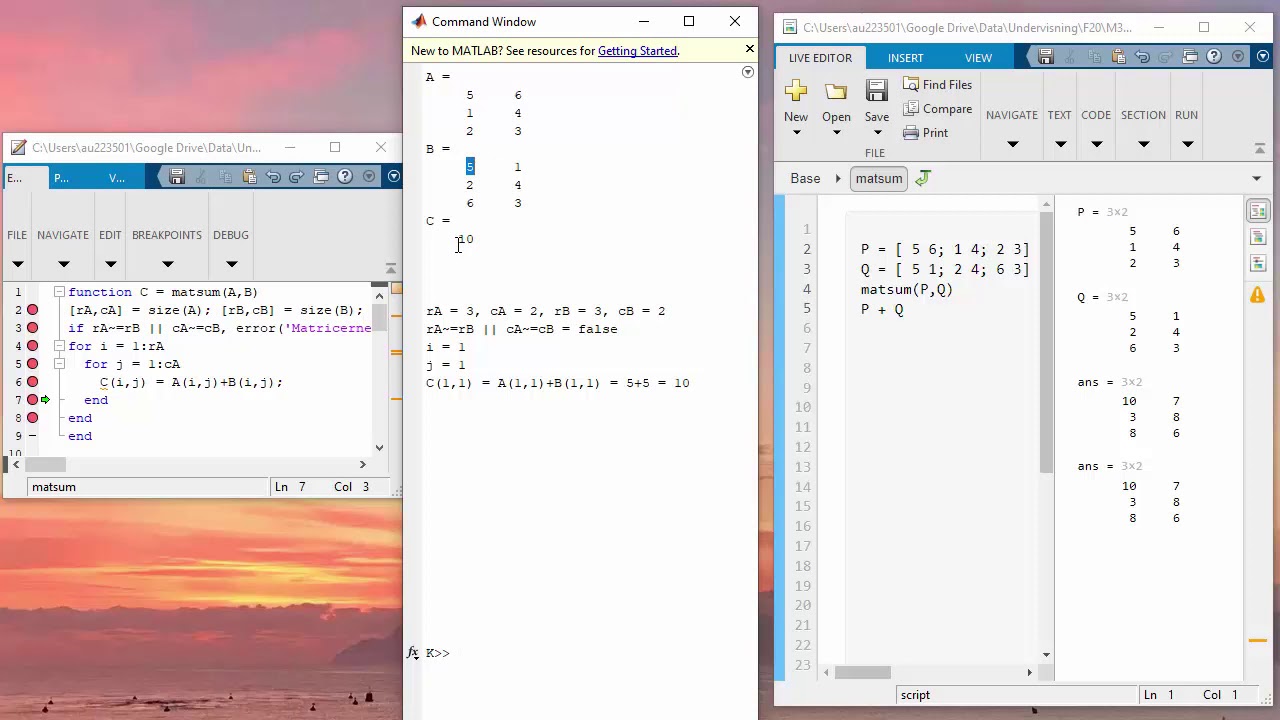Viewport: 1280px width, 720px height.
Task: Click the Open folder icon in Live Editor
Action: [x=836, y=92]
